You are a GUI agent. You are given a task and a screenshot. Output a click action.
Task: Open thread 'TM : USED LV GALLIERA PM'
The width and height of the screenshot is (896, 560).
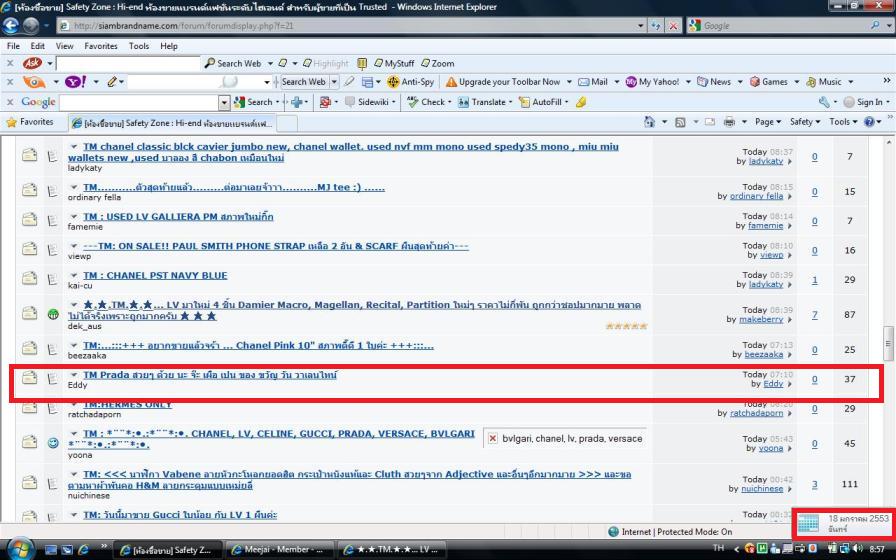[x=178, y=217]
